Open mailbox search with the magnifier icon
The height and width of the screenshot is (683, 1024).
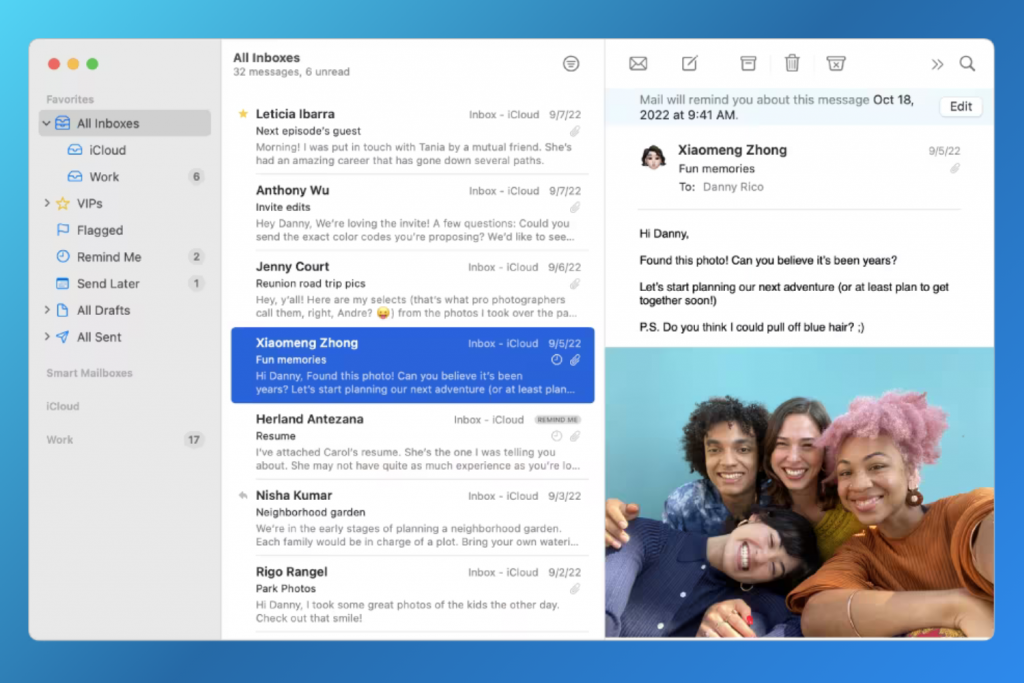967,63
